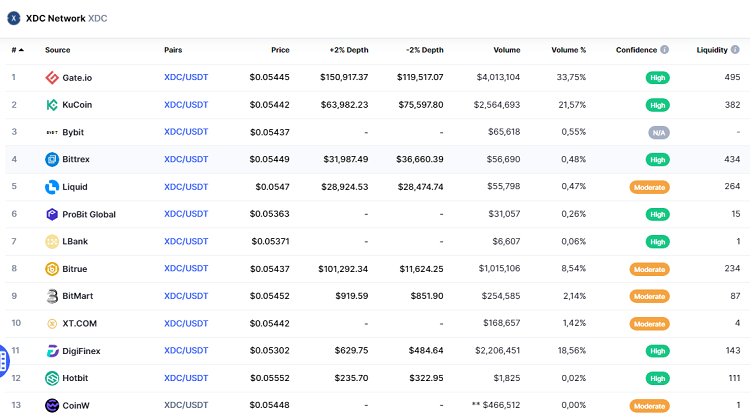Click the Liquid exchange logo icon
750x416 pixels.
click(52, 187)
